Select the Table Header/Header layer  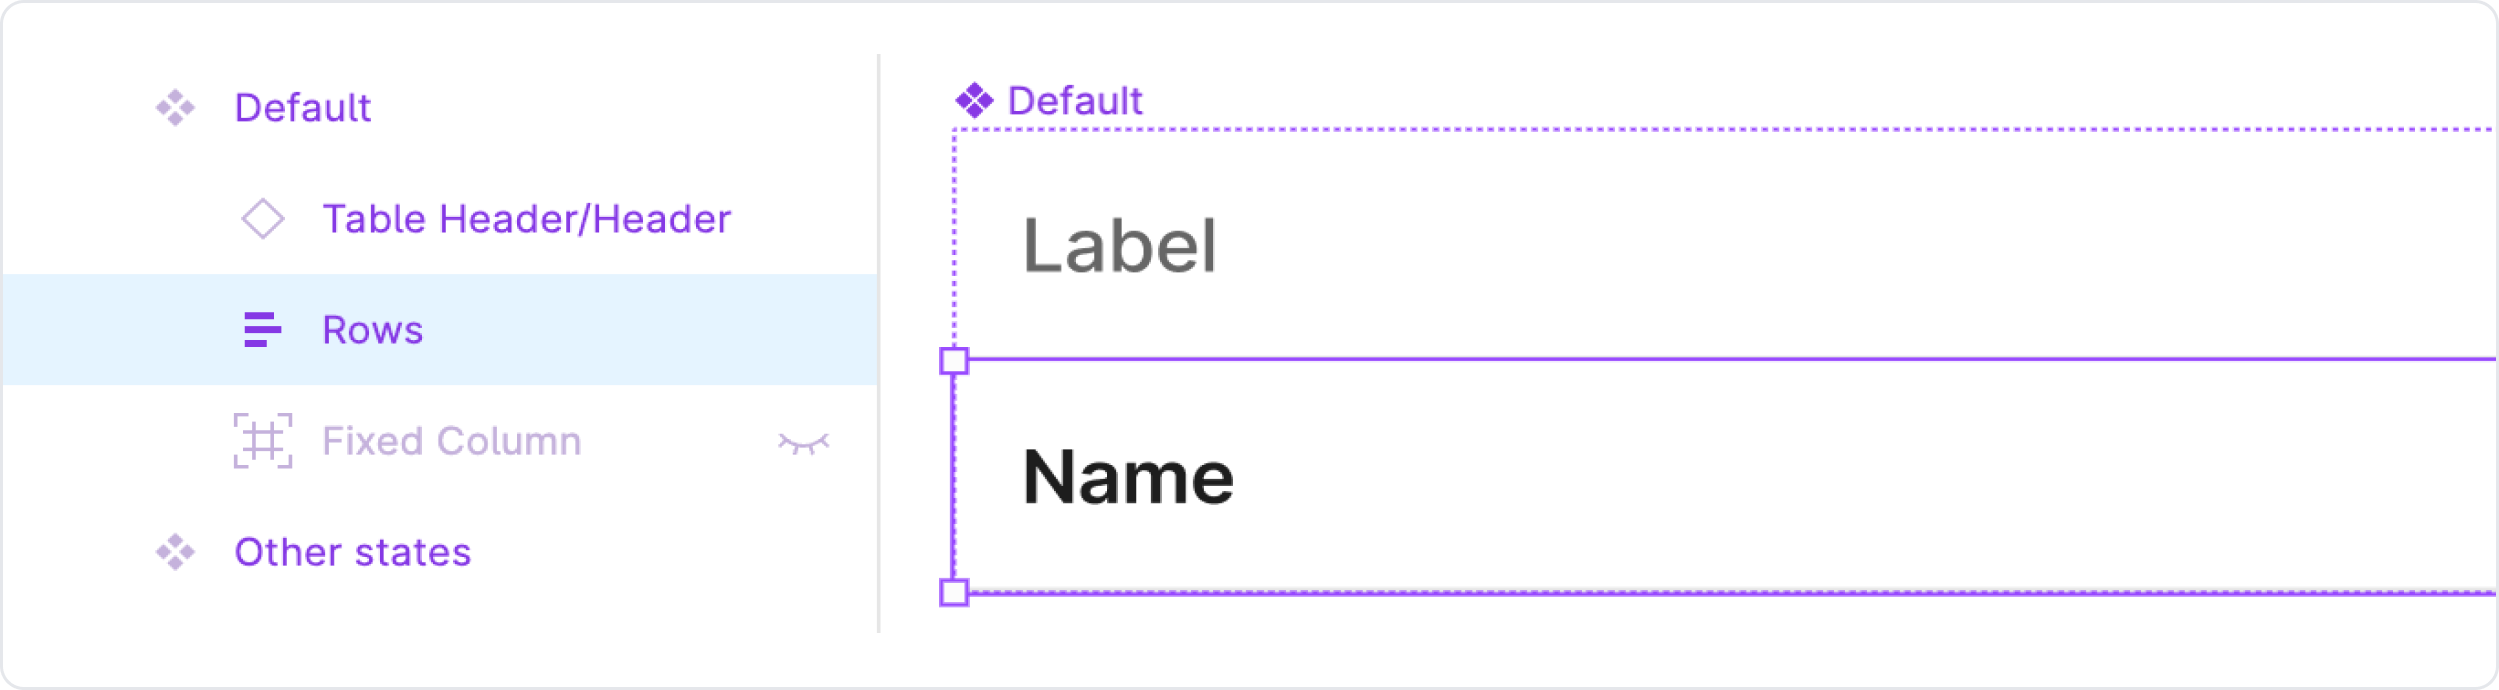(x=526, y=218)
